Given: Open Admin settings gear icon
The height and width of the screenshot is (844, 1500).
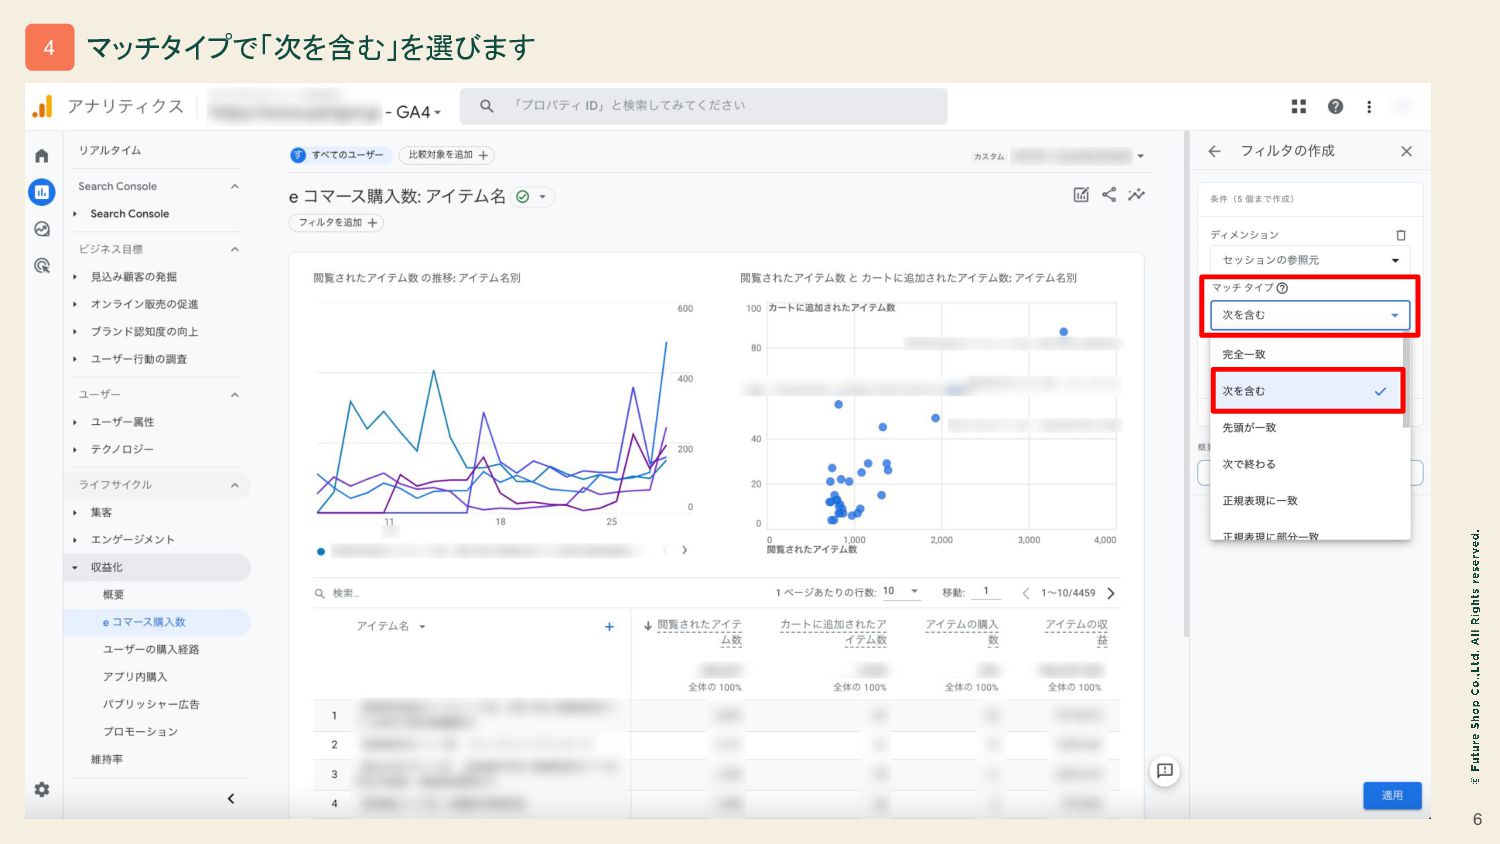Looking at the screenshot, I should point(41,790).
